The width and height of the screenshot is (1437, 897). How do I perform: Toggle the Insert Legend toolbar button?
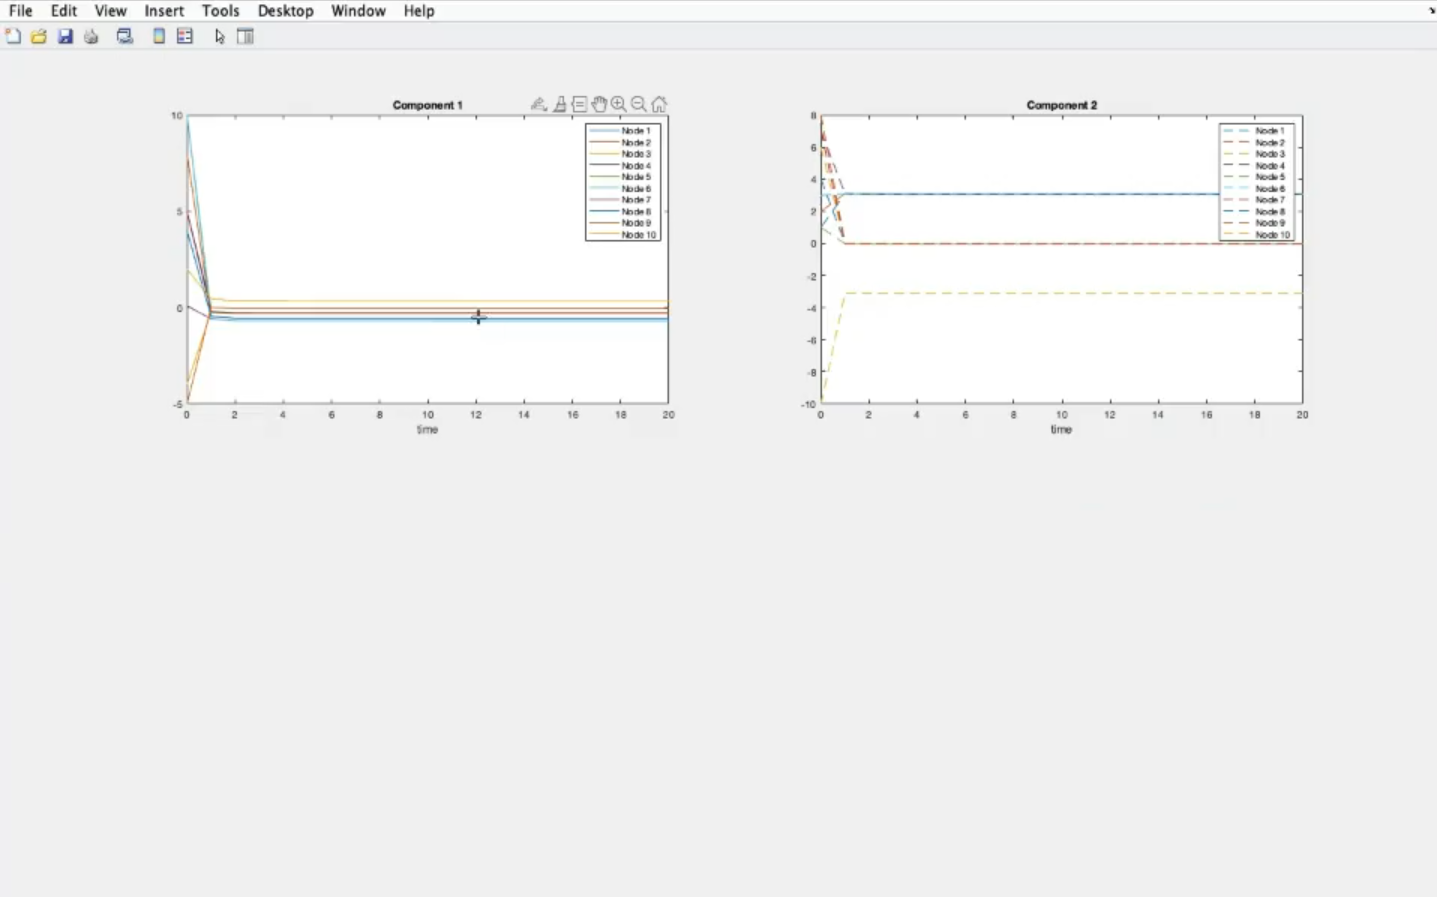pyautogui.click(x=185, y=37)
